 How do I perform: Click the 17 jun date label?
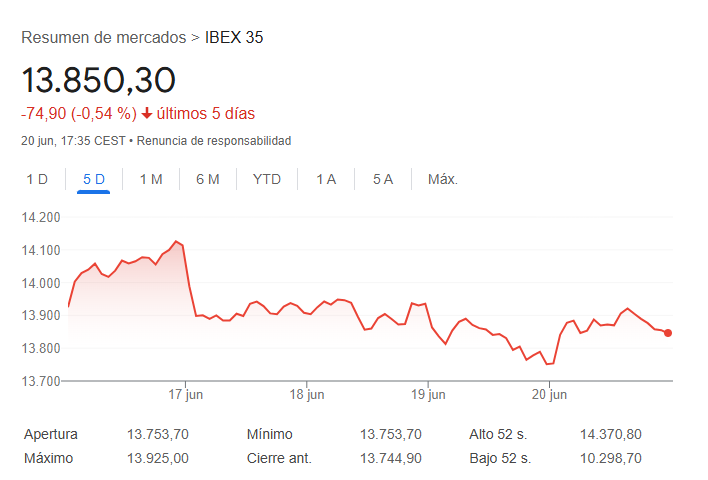[x=186, y=395]
